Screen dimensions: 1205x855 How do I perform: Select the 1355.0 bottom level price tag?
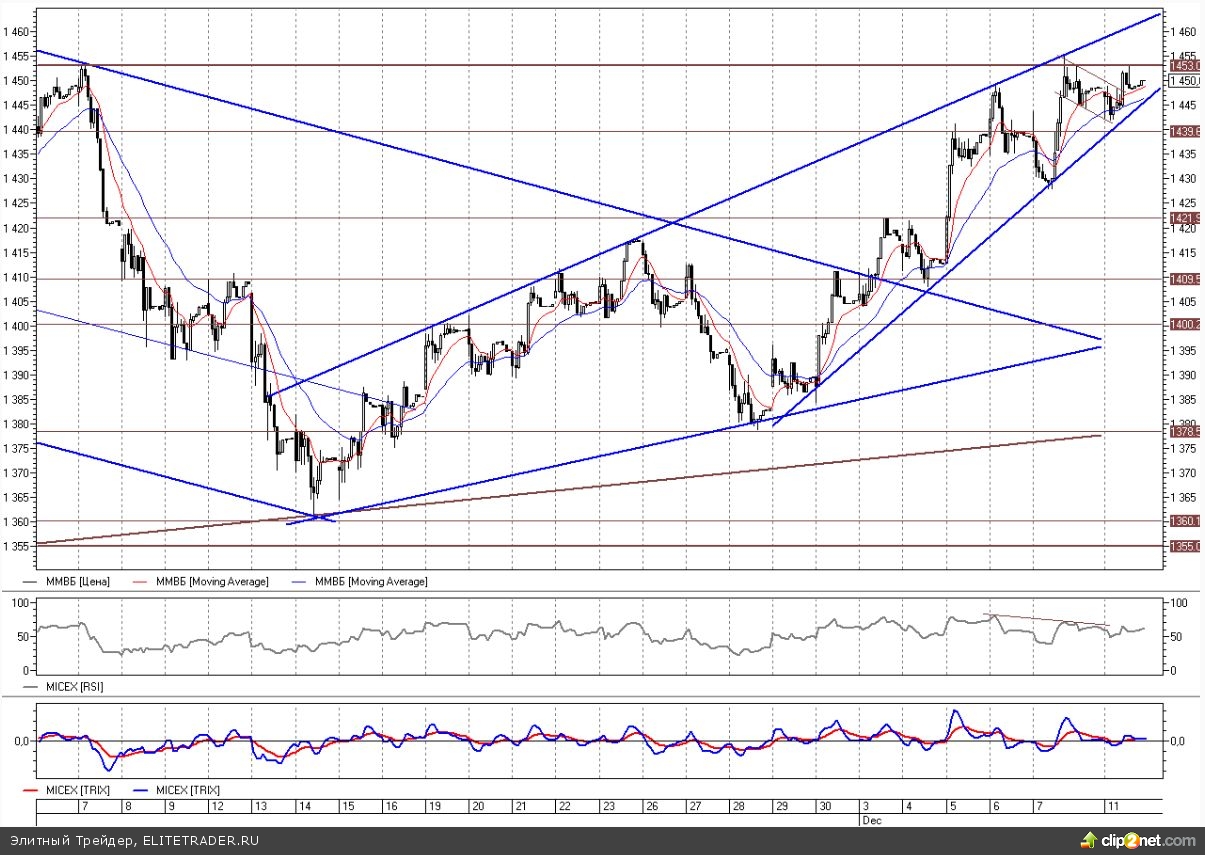tap(1184, 546)
